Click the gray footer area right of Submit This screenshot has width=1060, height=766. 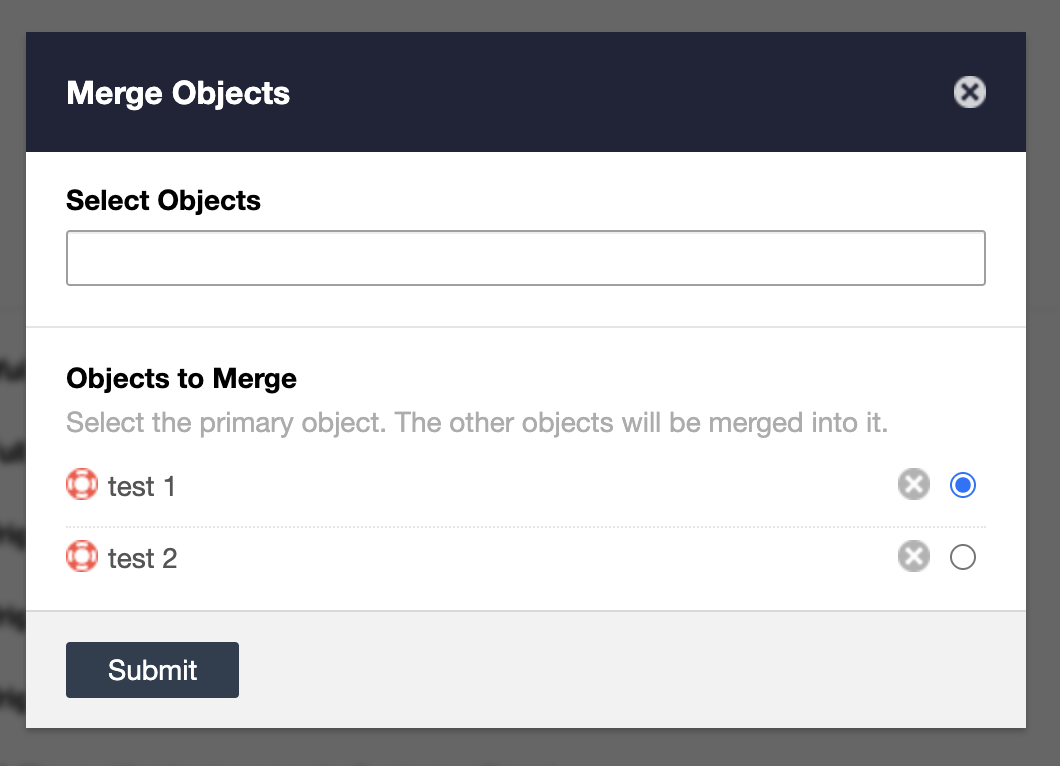point(630,670)
